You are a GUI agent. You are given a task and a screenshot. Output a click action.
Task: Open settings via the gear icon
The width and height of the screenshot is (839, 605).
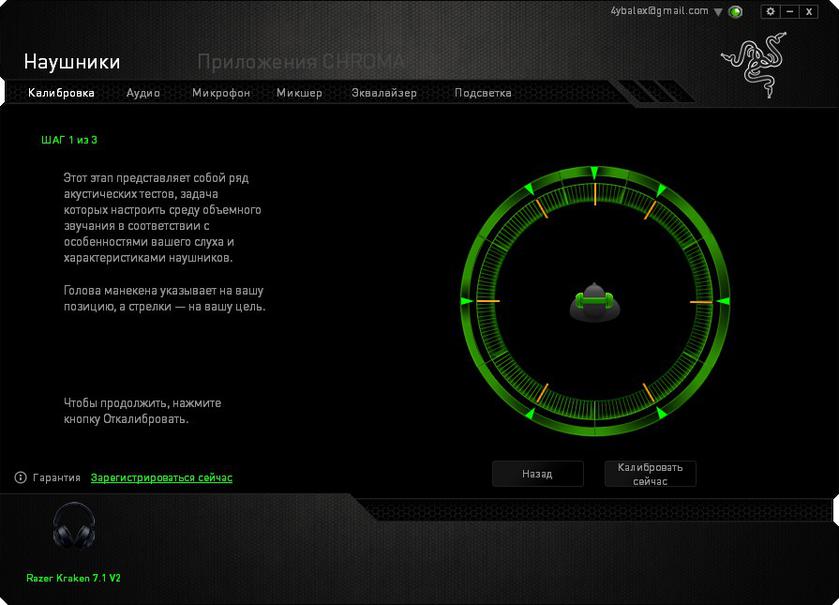tap(770, 11)
